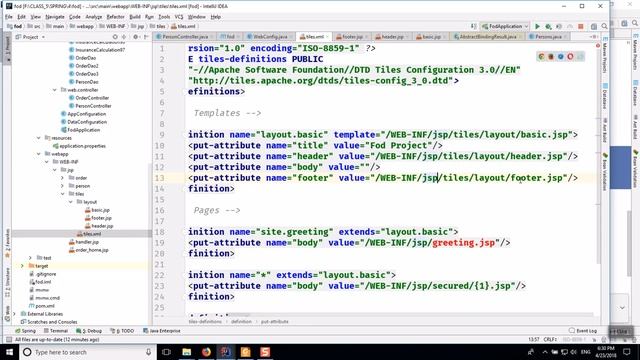Viewport: 640px width, 360px height.
Task: Launch Firefox from the taskbar
Action: [x=206, y=352]
